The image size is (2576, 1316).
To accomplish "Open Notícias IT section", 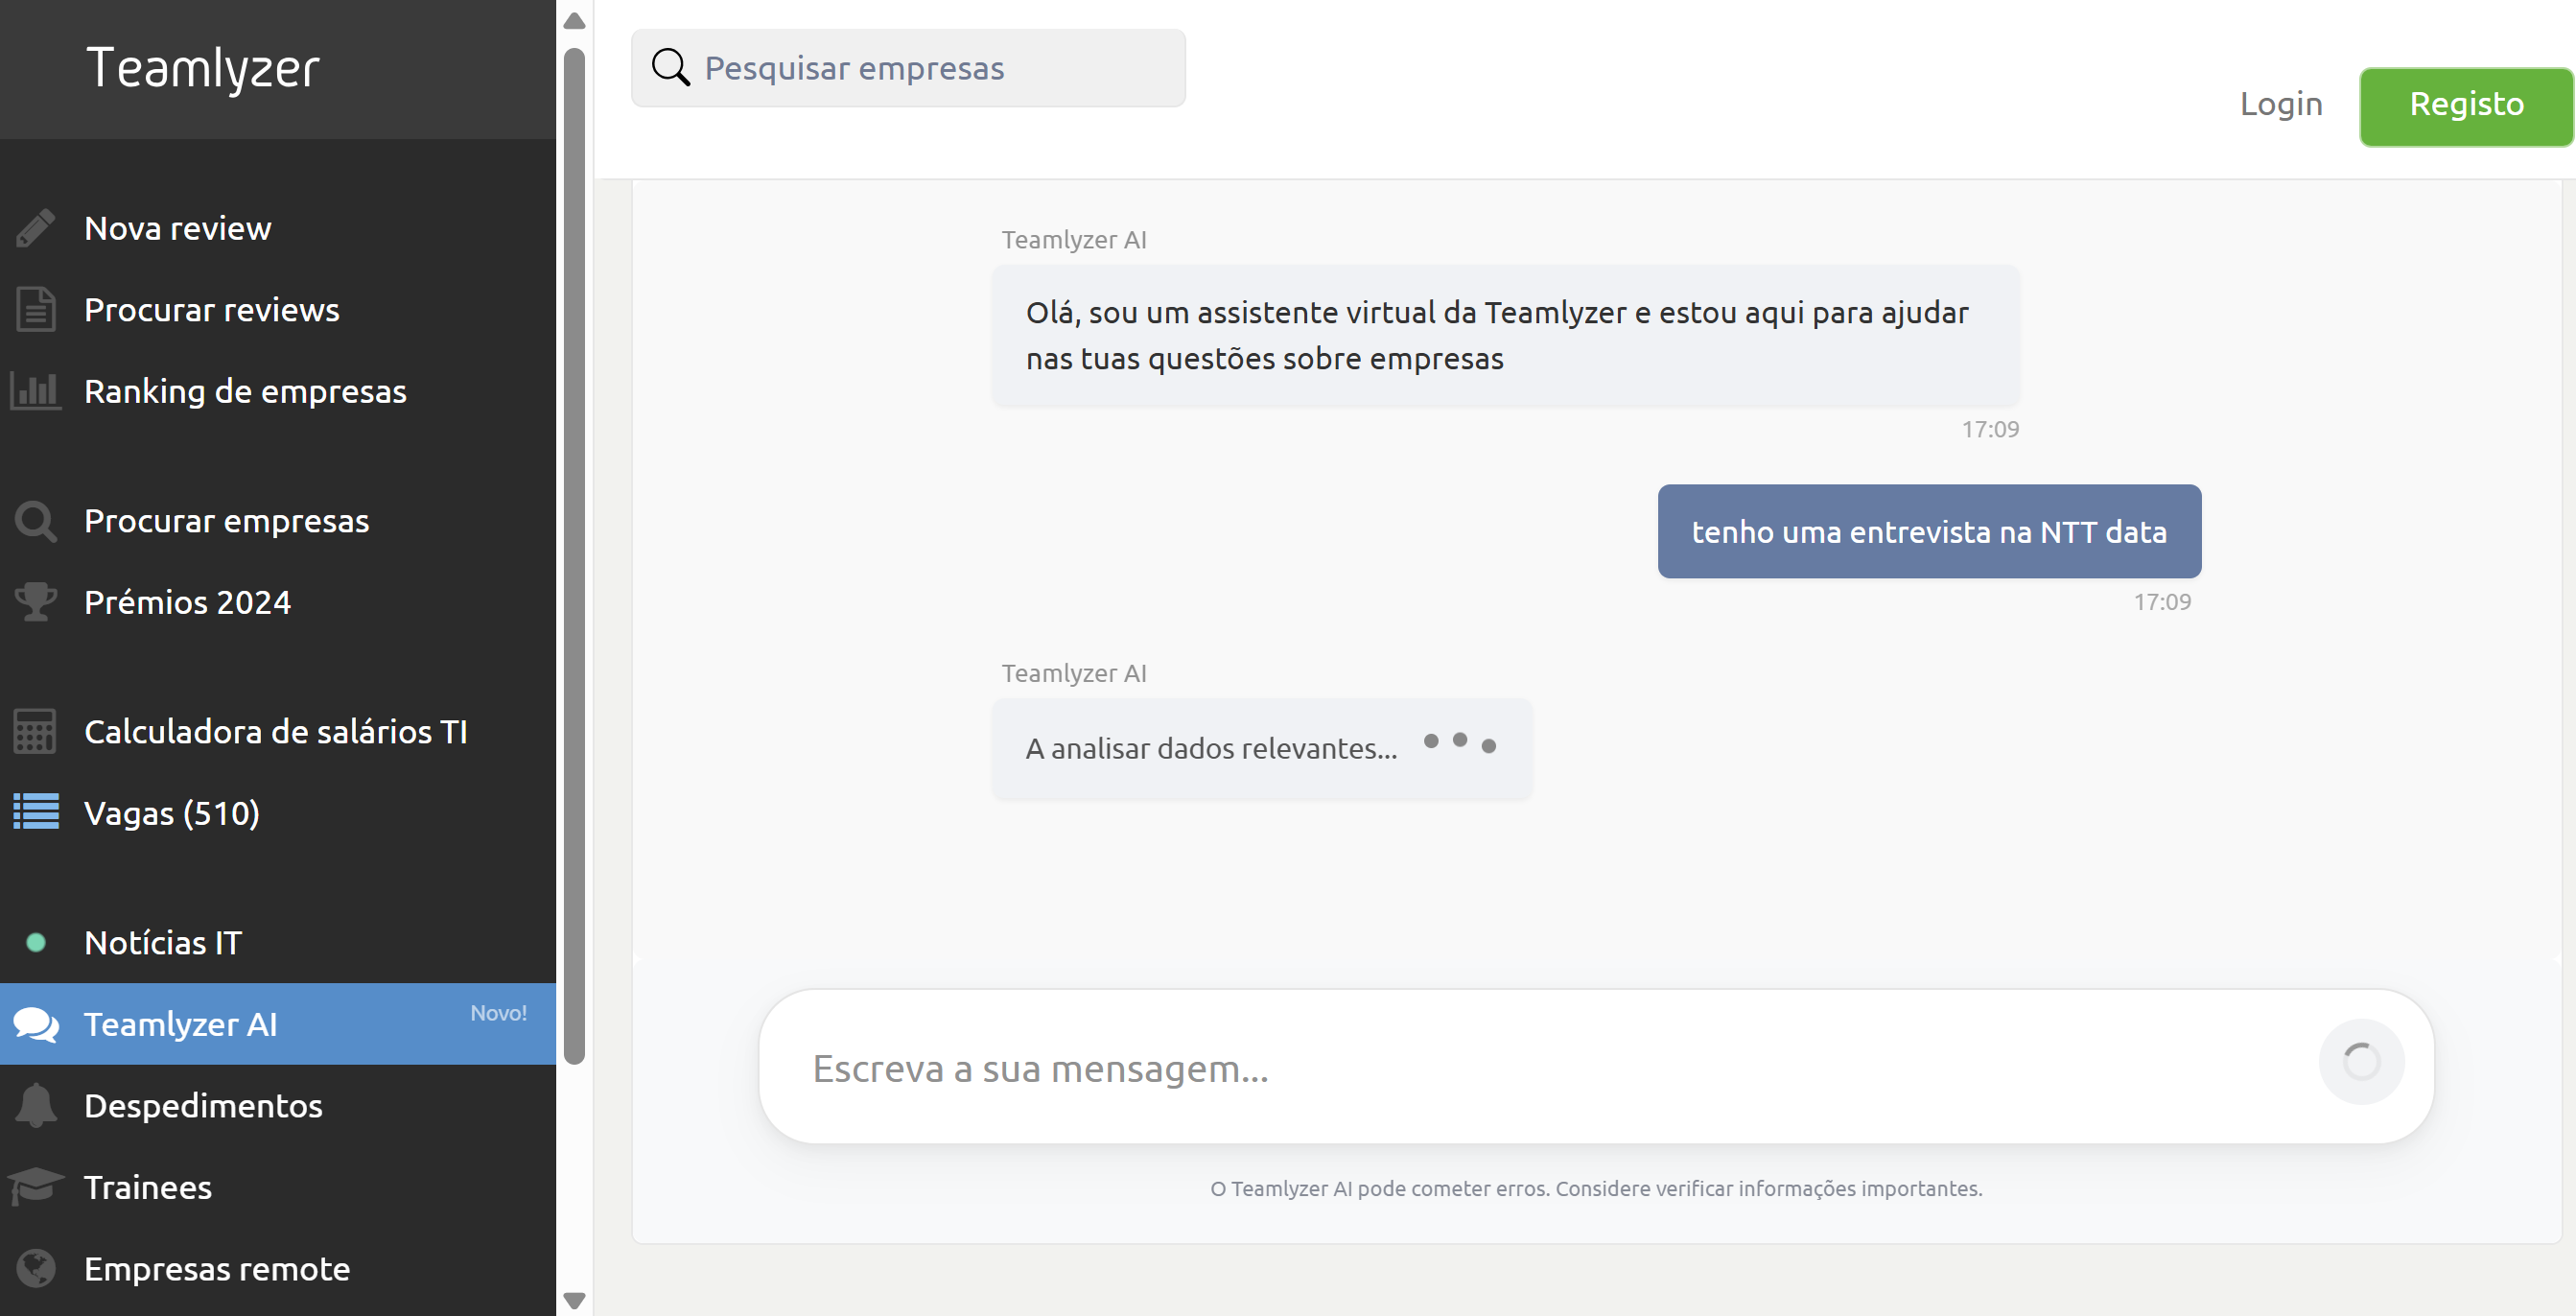I will [x=278, y=942].
